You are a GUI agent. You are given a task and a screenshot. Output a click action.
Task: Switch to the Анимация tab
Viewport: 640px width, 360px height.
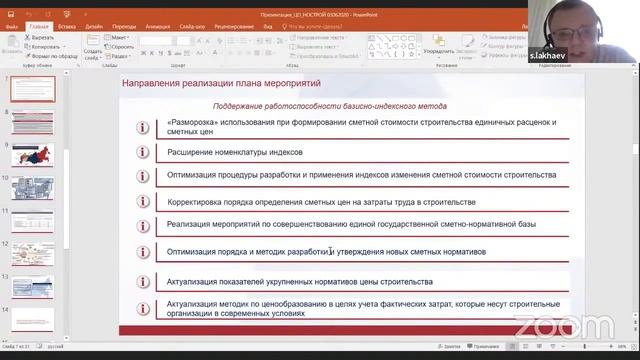[x=158, y=27]
